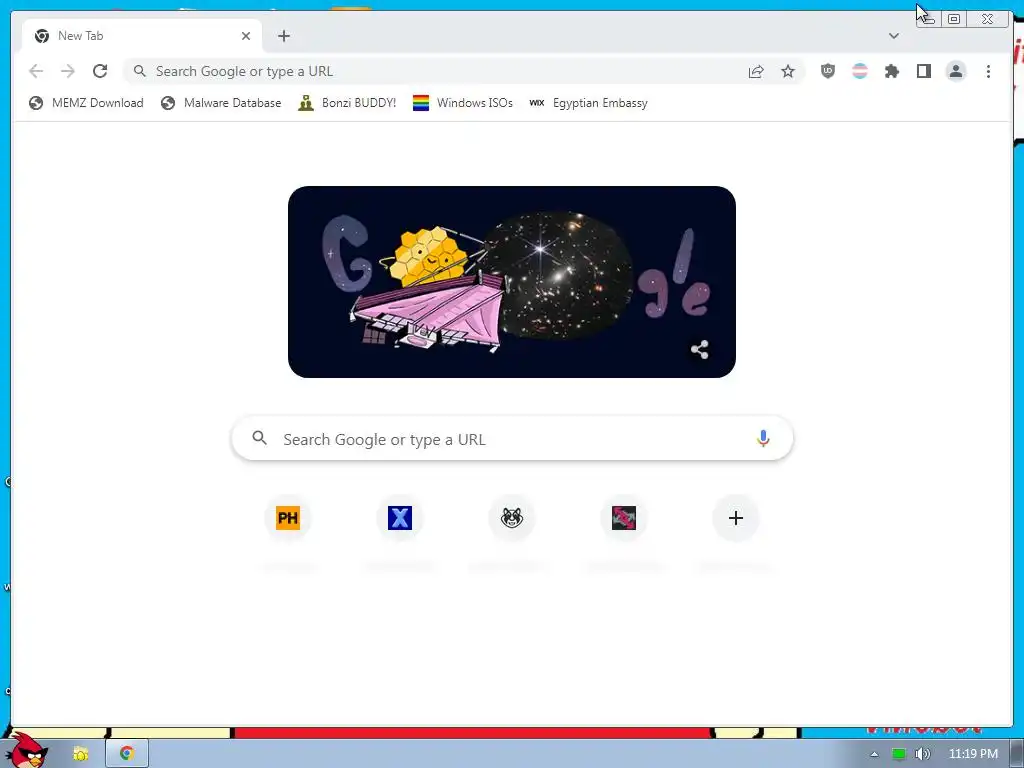The width and height of the screenshot is (1024, 768).
Task: Open Malware Database bookmark
Action: click(221, 103)
